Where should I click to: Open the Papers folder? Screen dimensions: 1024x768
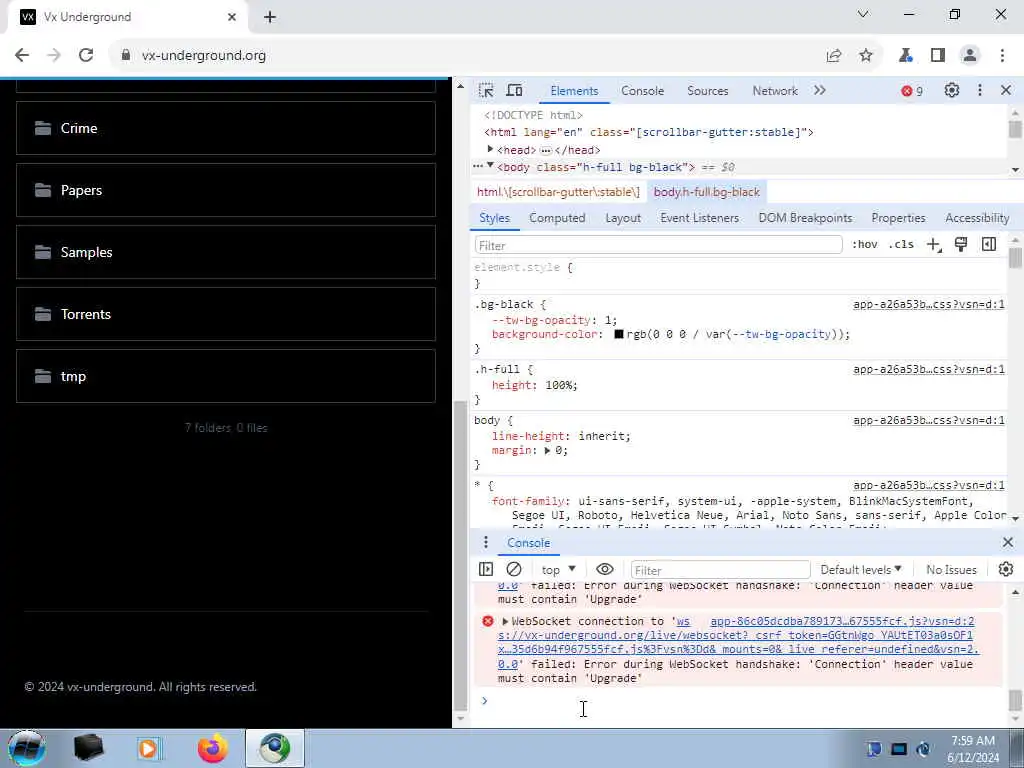pos(226,190)
